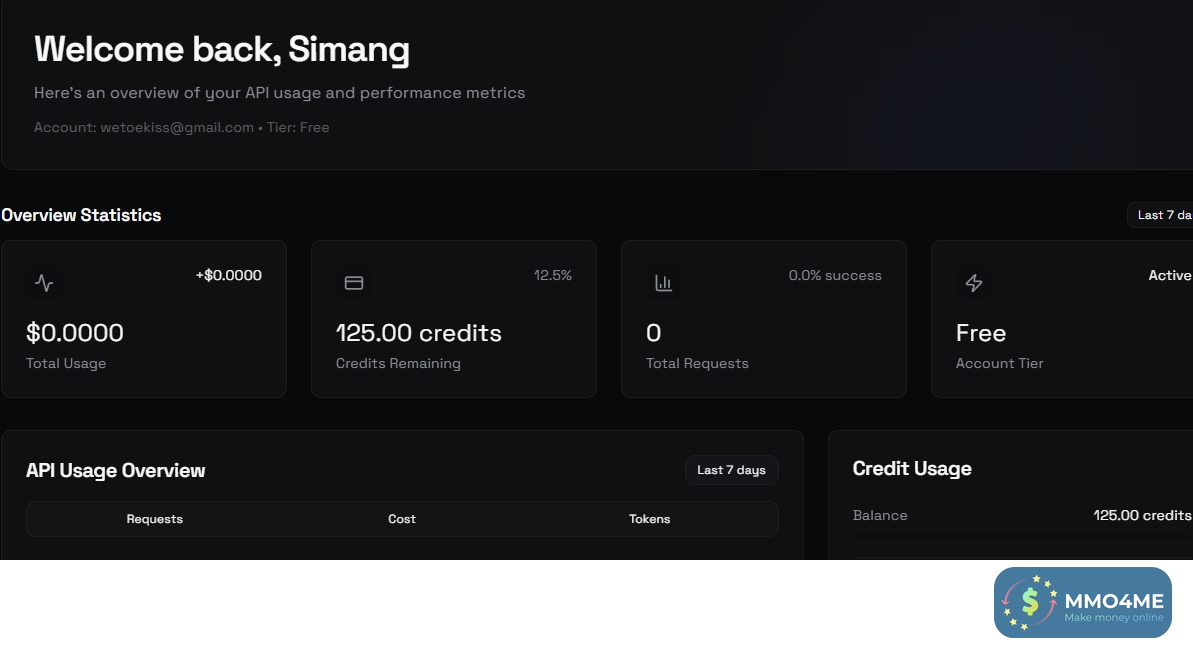This screenshot has width=1193, height=650.
Task: Click the lightning bolt icon in Account Tier card
Action: pyautogui.click(x=974, y=283)
